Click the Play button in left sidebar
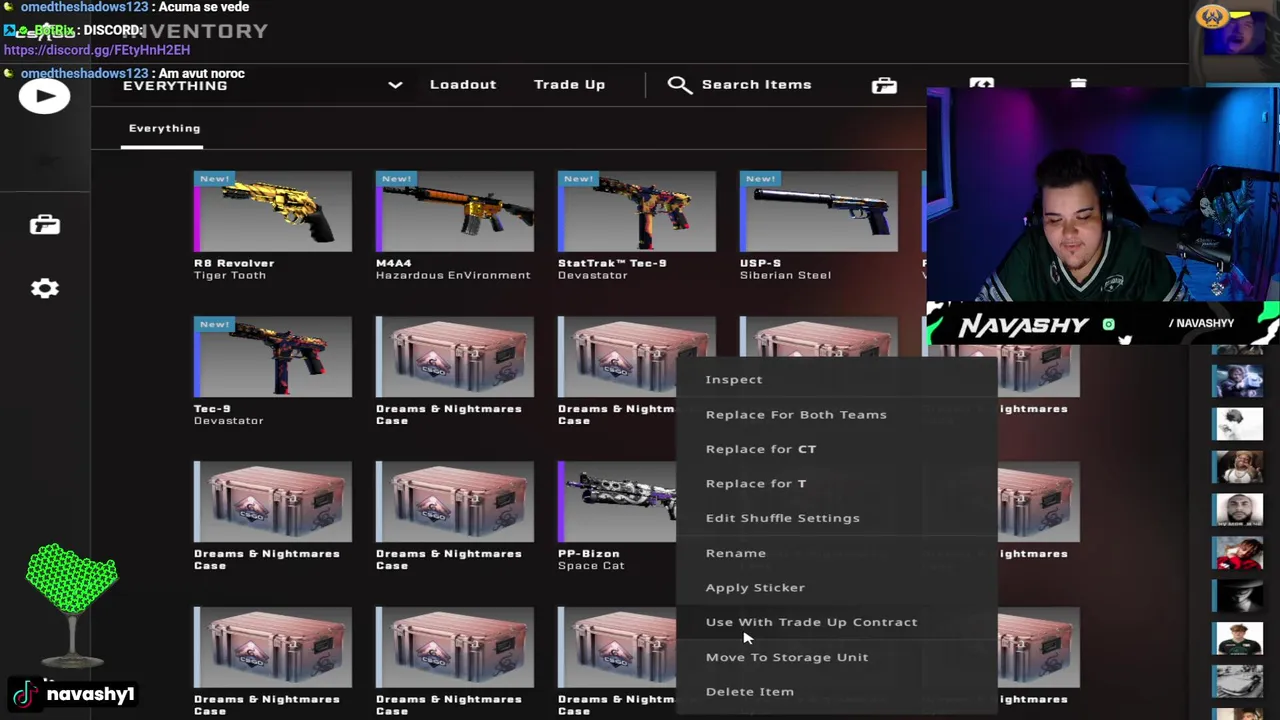 coord(44,96)
